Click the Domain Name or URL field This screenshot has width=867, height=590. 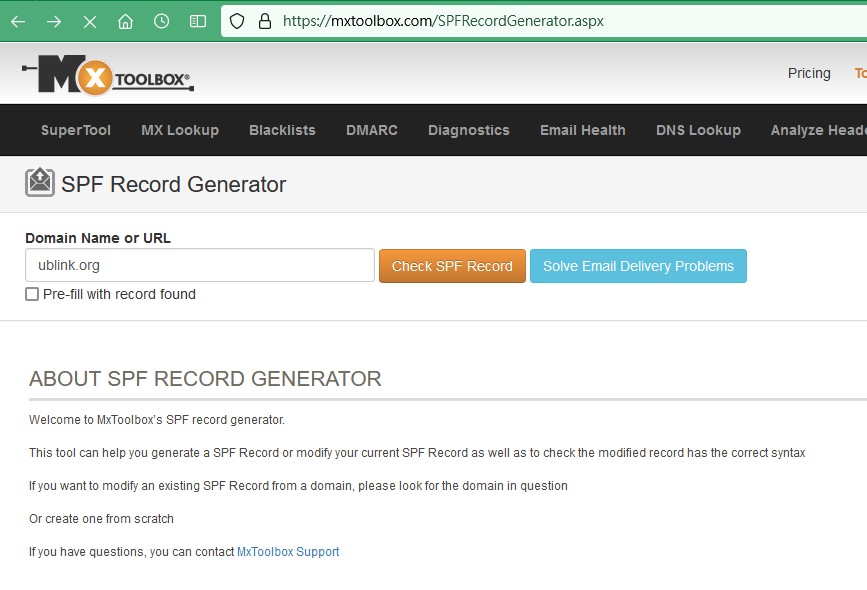(x=200, y=266)
